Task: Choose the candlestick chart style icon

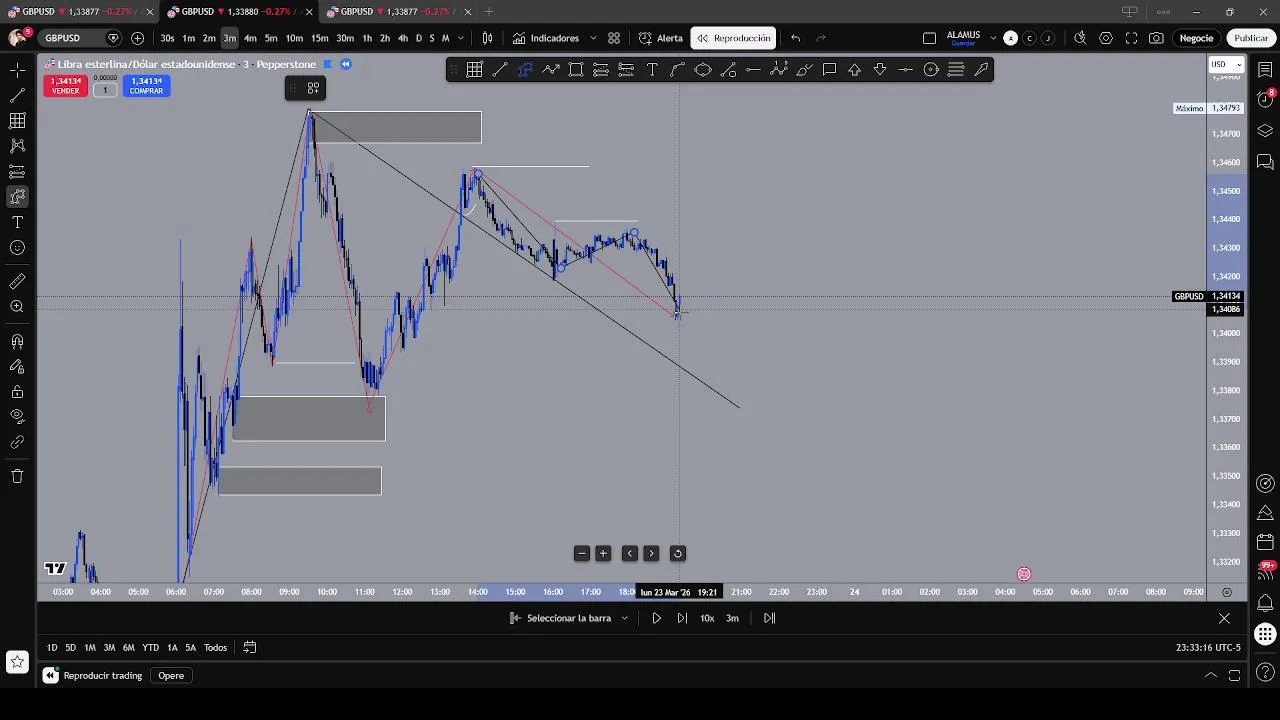Action: pyautogui.click(x=487, y=38)
